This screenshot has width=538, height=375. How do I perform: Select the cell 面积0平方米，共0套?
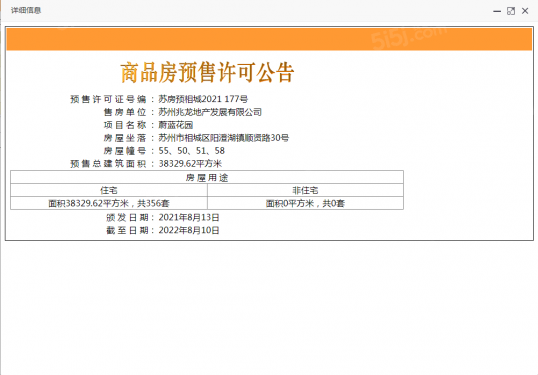pos(305,203)
